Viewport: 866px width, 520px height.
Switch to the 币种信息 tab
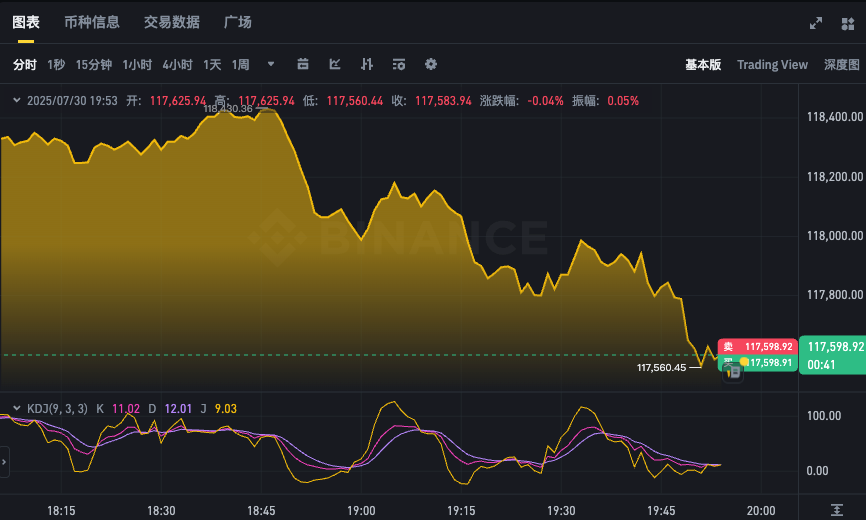(91, 22)
